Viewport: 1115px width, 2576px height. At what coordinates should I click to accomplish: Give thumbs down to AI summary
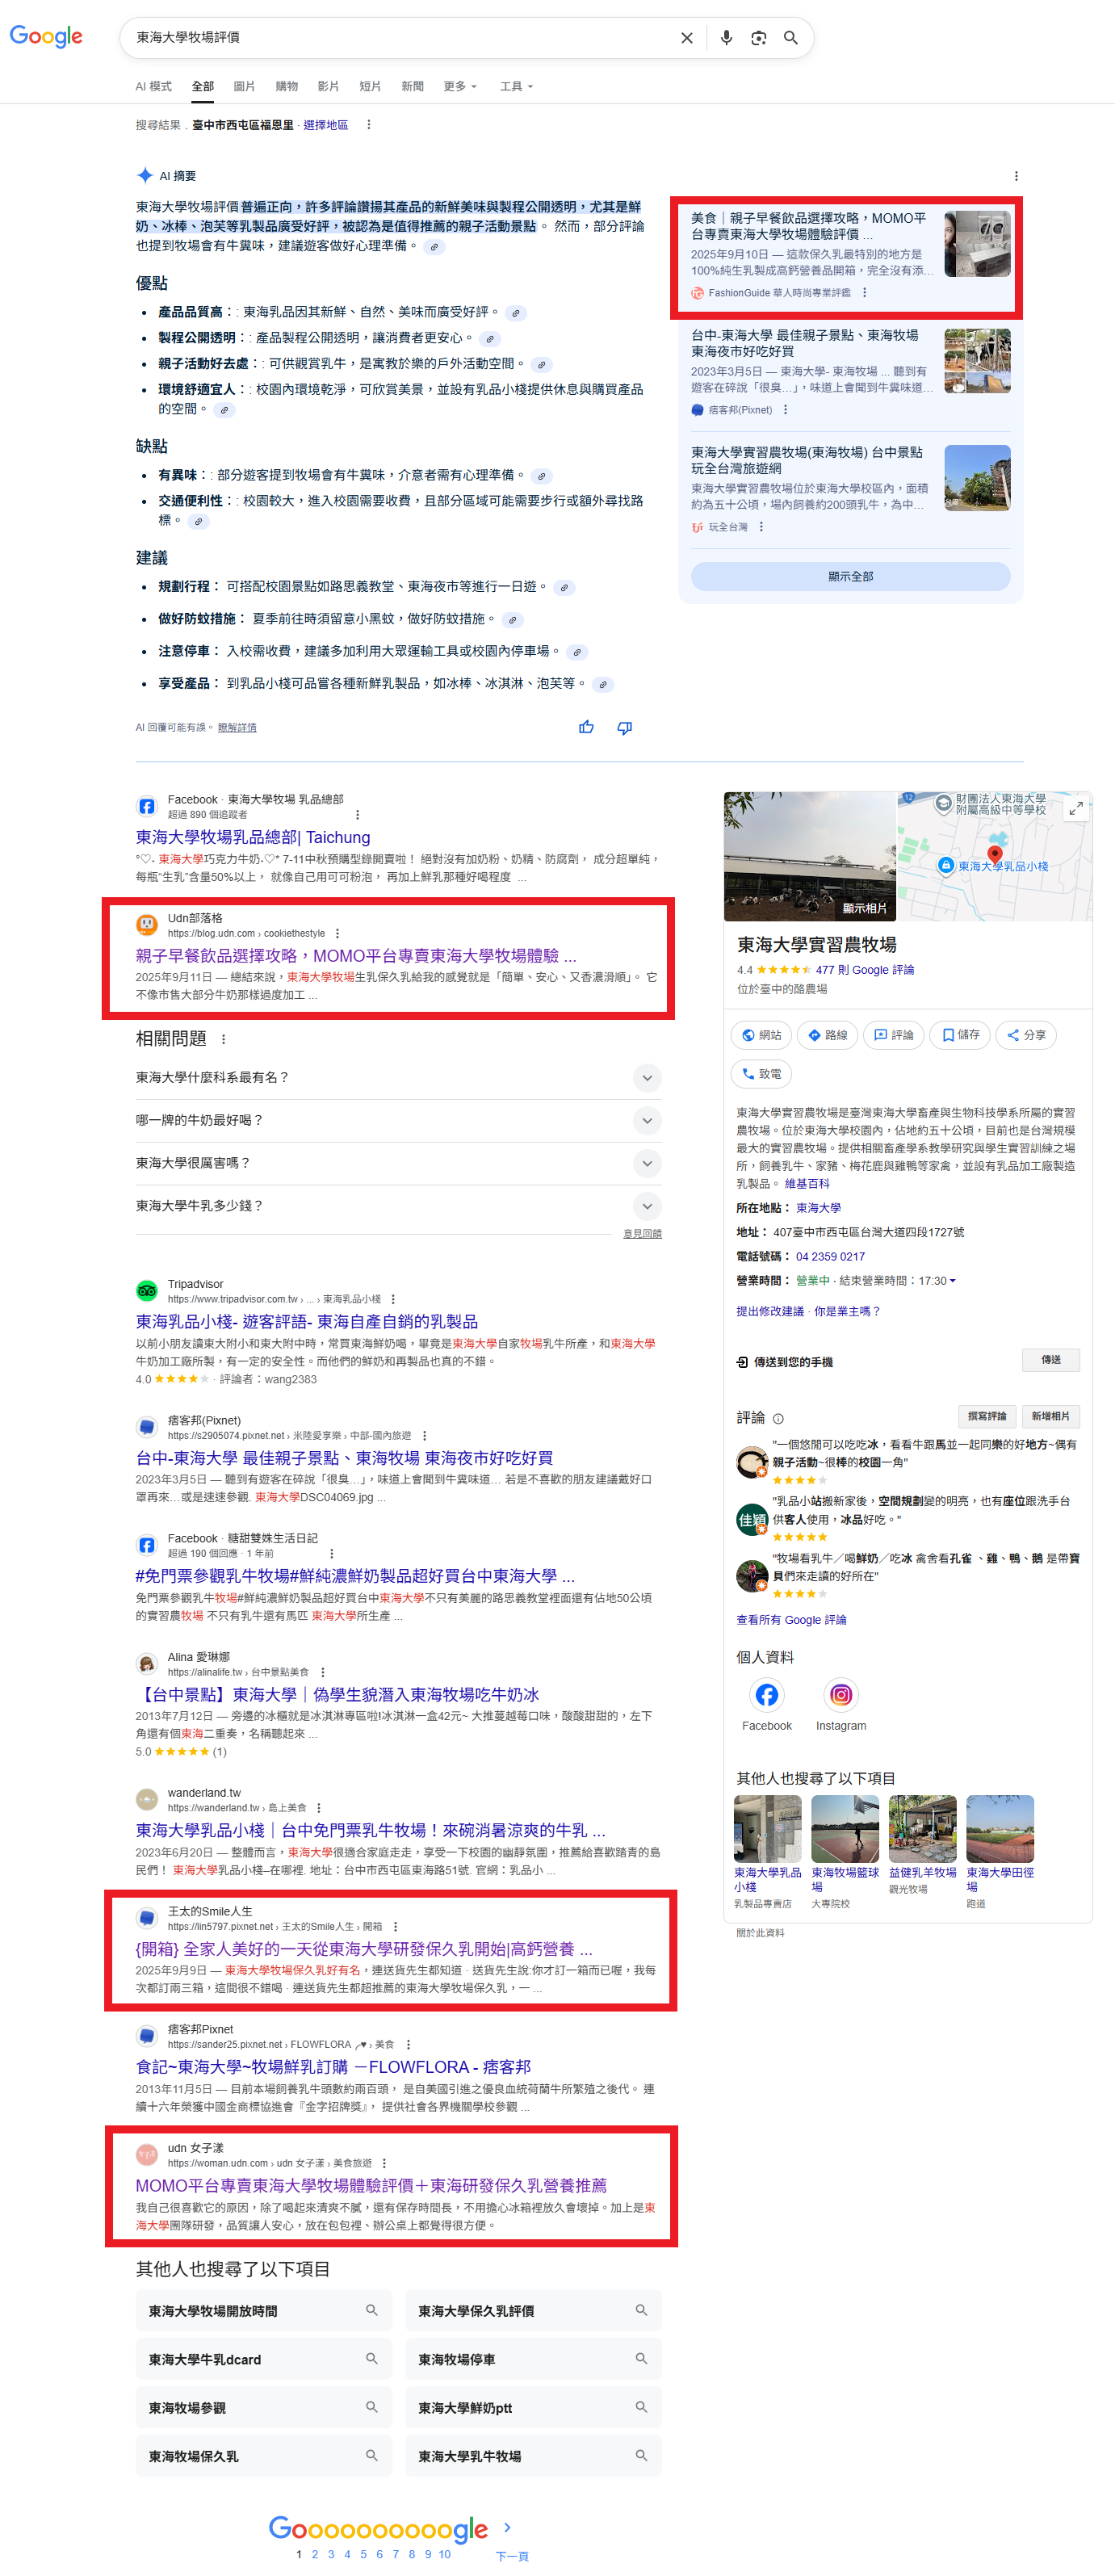pos(624,727)
